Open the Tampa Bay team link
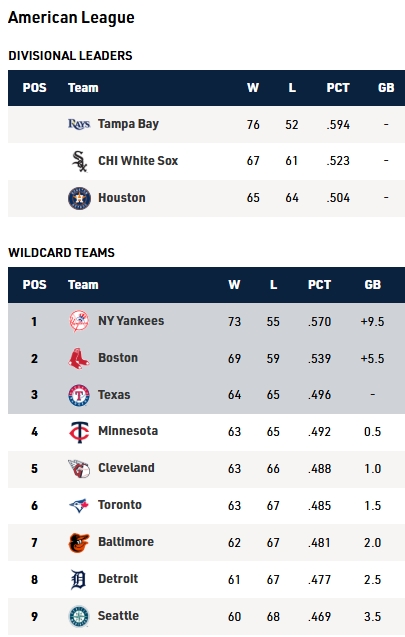Viewport: 405px width, 637px height. [128, 124]
